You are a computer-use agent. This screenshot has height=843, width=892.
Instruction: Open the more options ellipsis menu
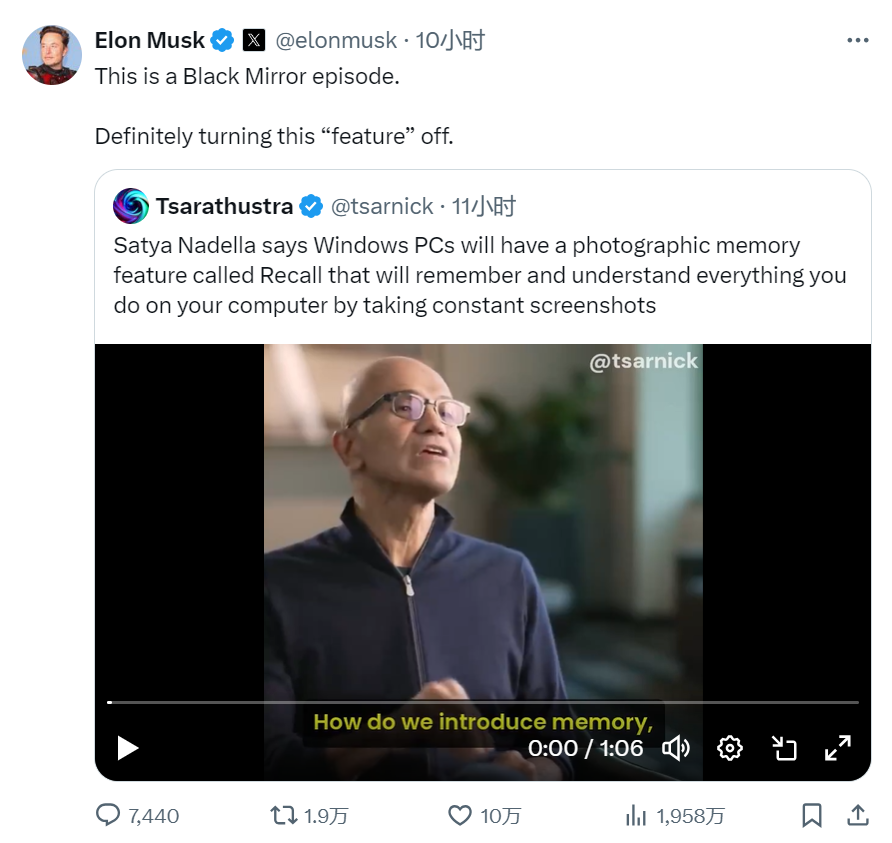856,40
